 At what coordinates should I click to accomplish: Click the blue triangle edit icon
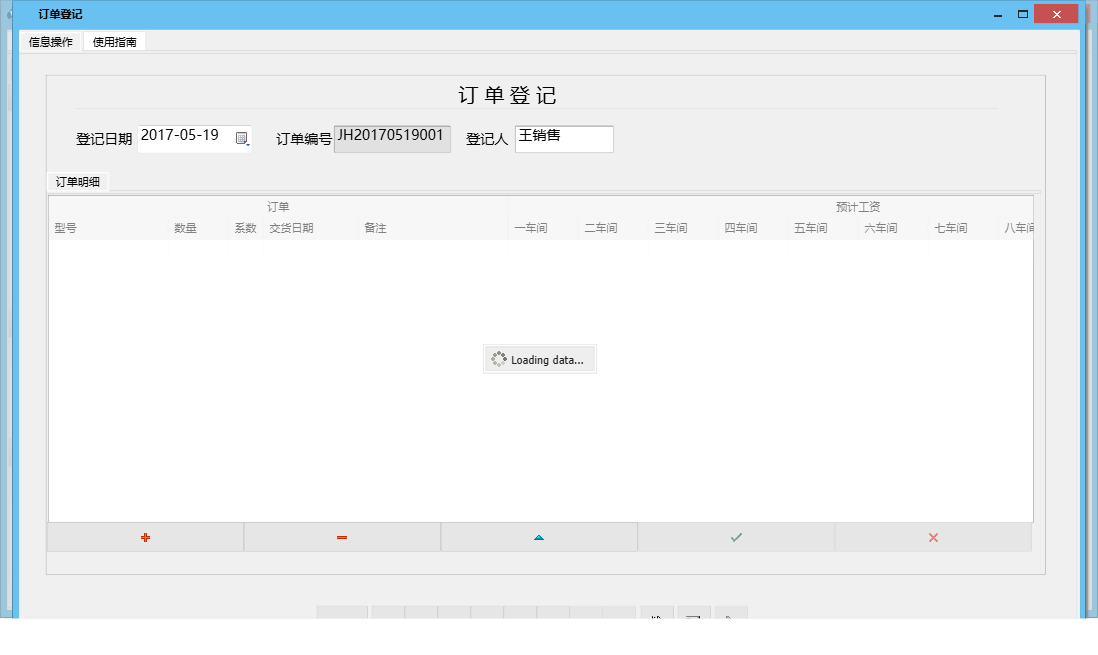(x=539, y=537)
